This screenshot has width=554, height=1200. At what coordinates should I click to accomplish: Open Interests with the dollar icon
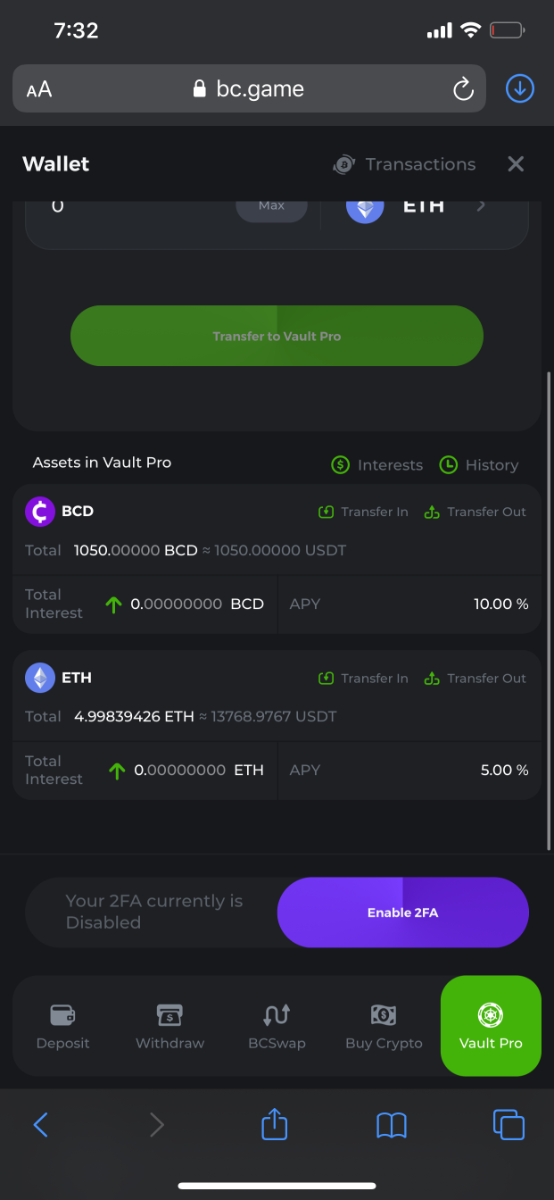click(x=377, y=465)
